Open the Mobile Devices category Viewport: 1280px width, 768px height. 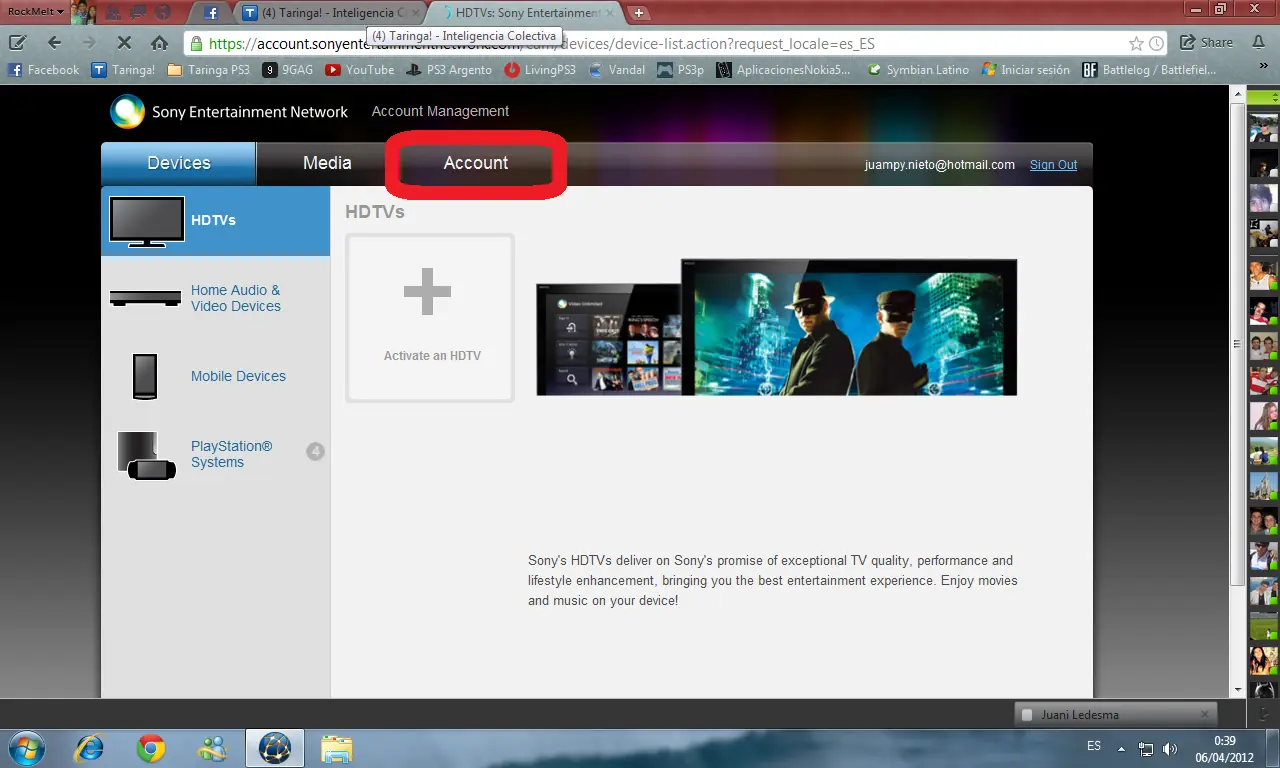(215, 376)
